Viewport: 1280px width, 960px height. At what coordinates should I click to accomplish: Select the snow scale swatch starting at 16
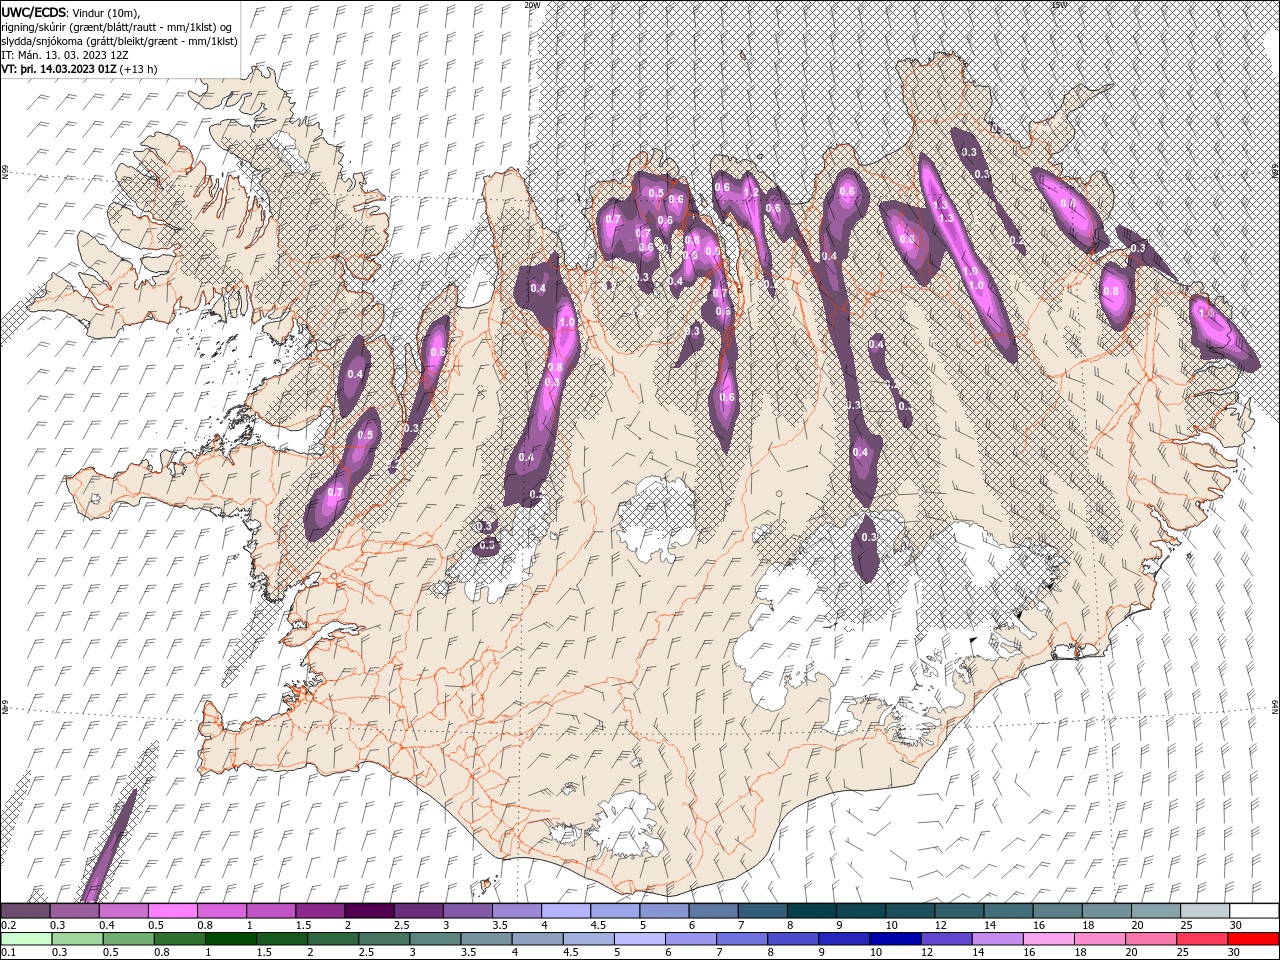[x=1057, y=911]
